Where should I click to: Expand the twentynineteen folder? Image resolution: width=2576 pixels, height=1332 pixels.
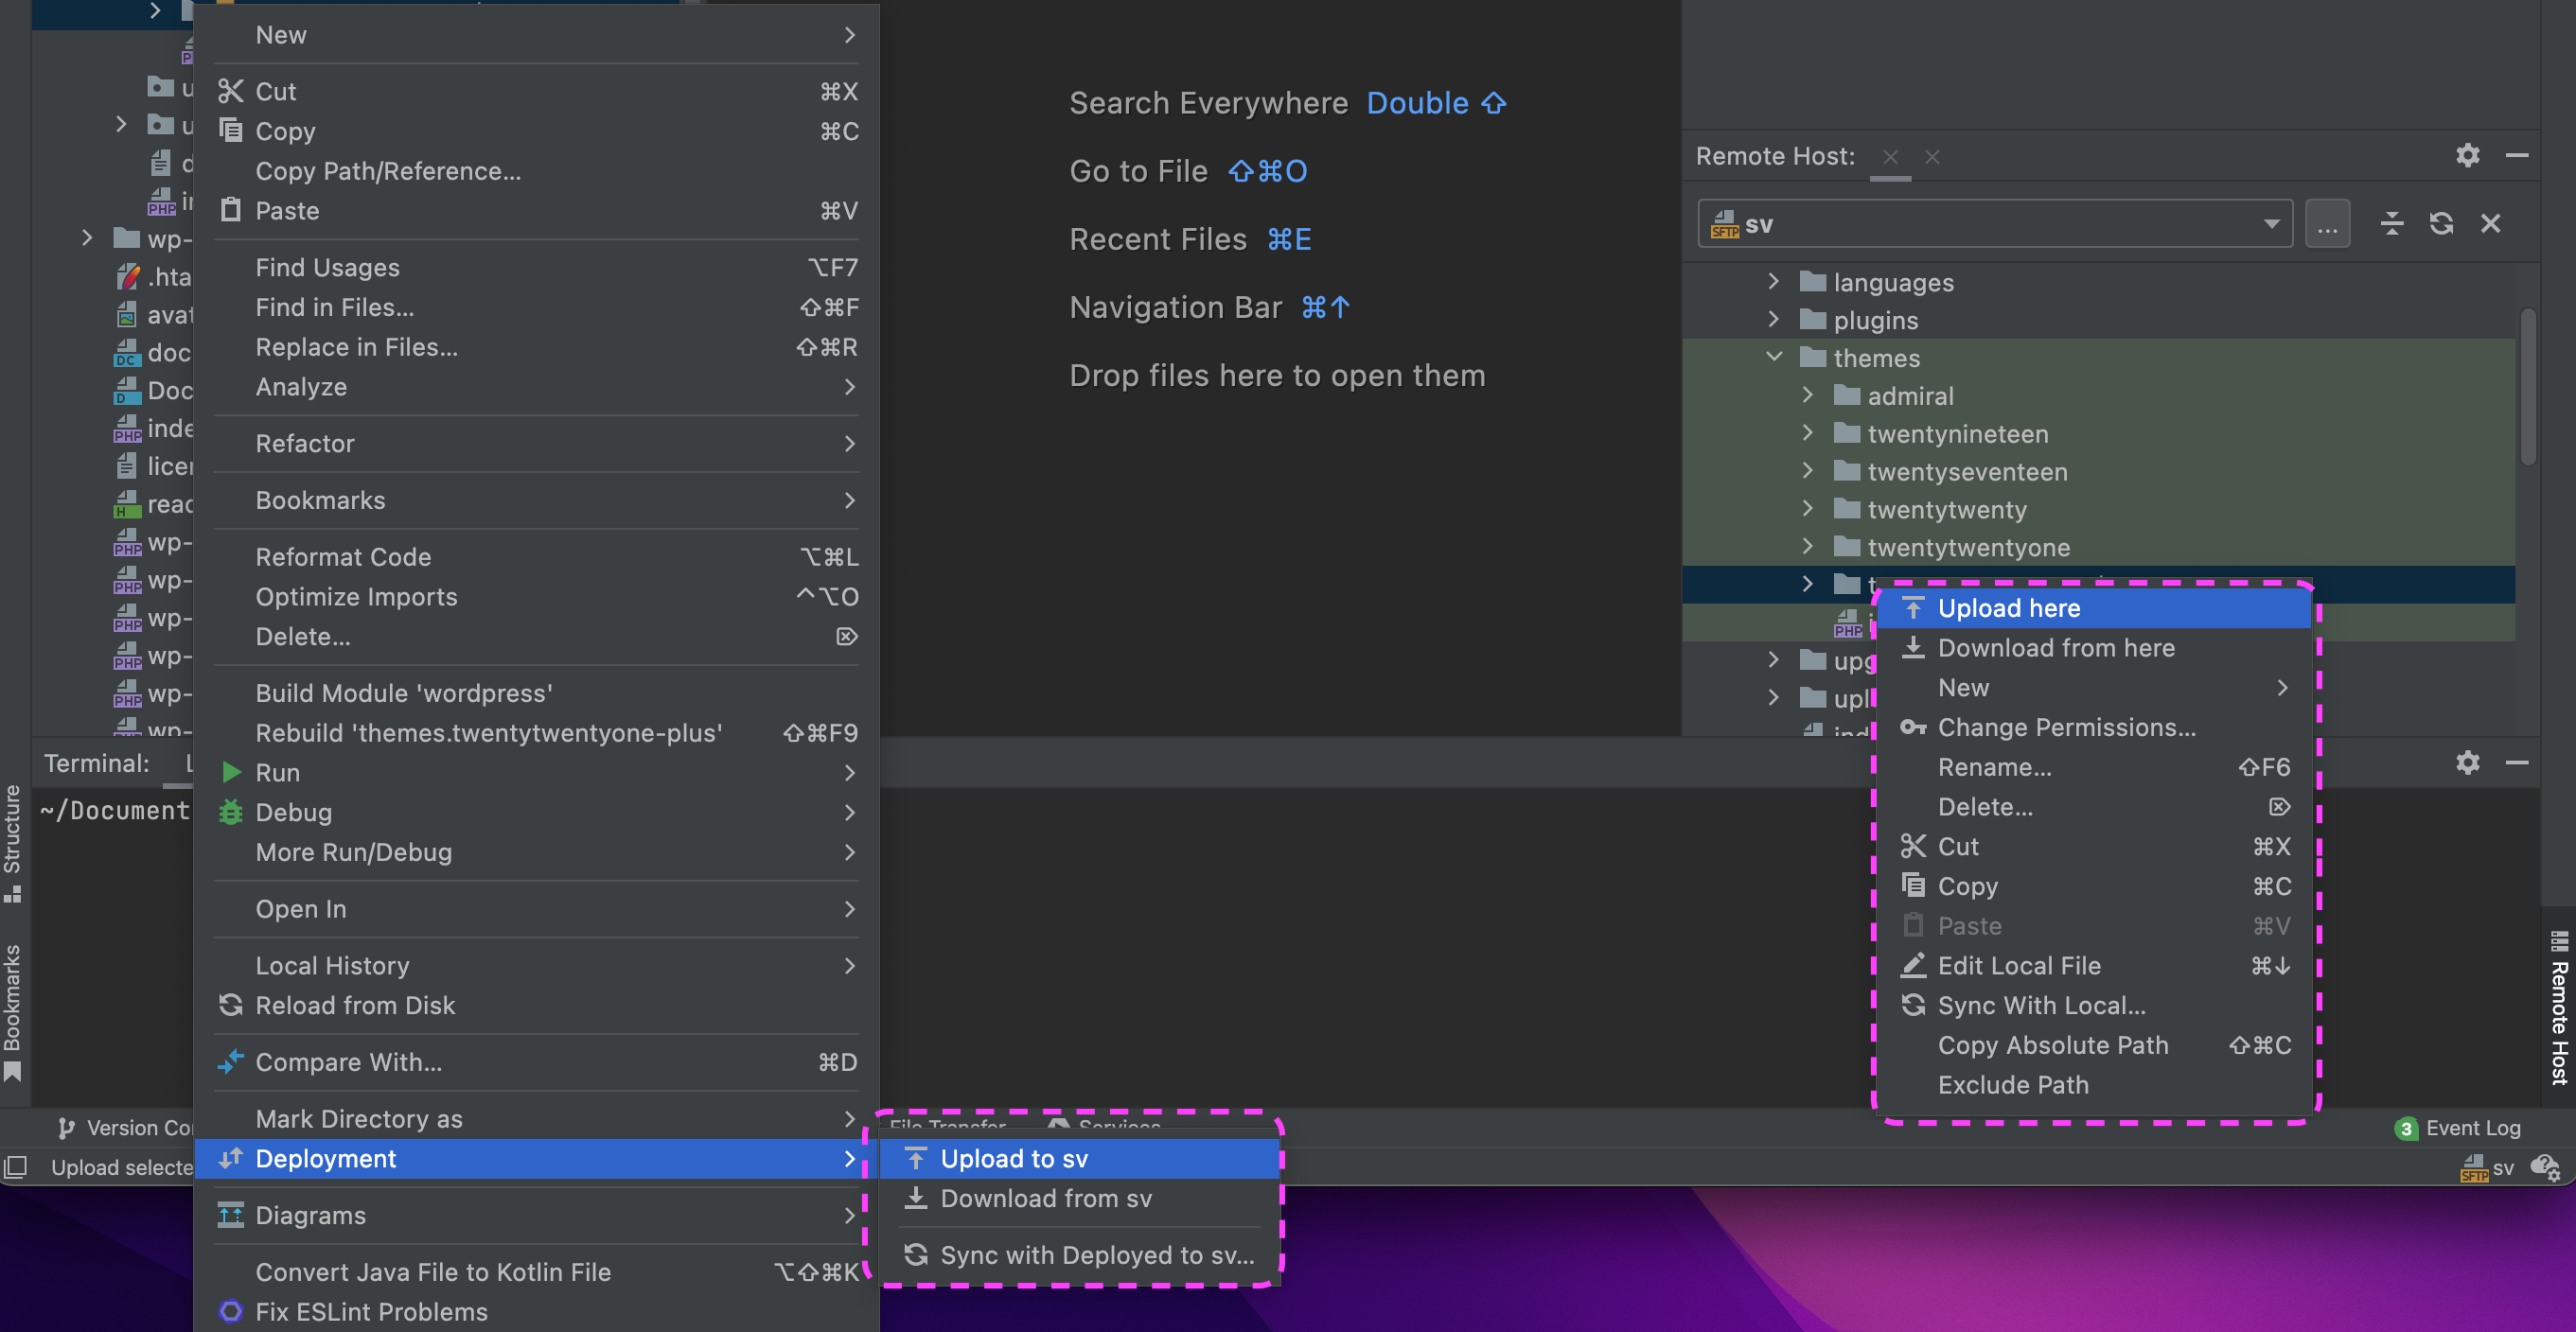pyautogui.click(x=1807, y=433)
